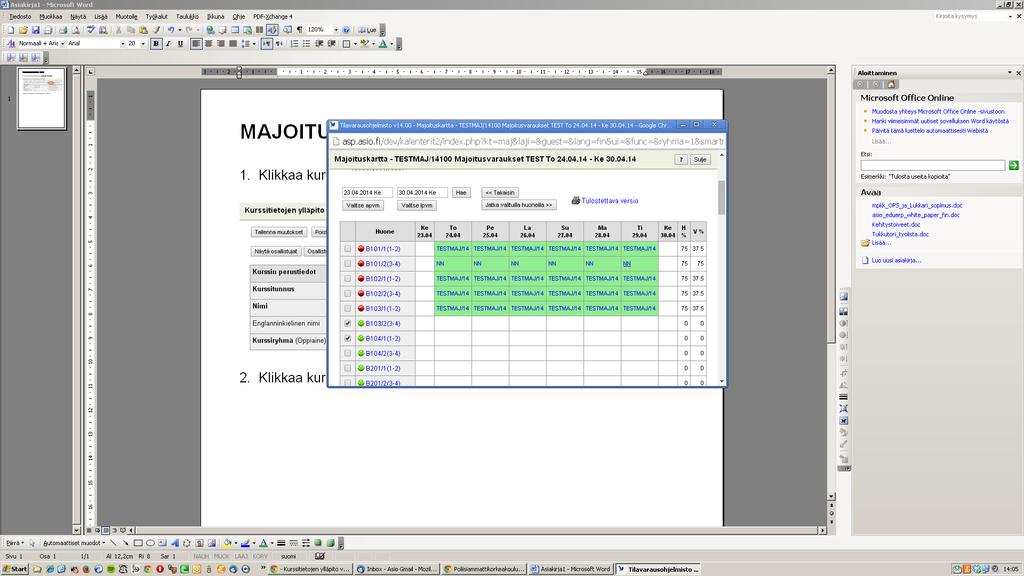Click the Hae button in Majoituskartta

click(x=461, y=193)
